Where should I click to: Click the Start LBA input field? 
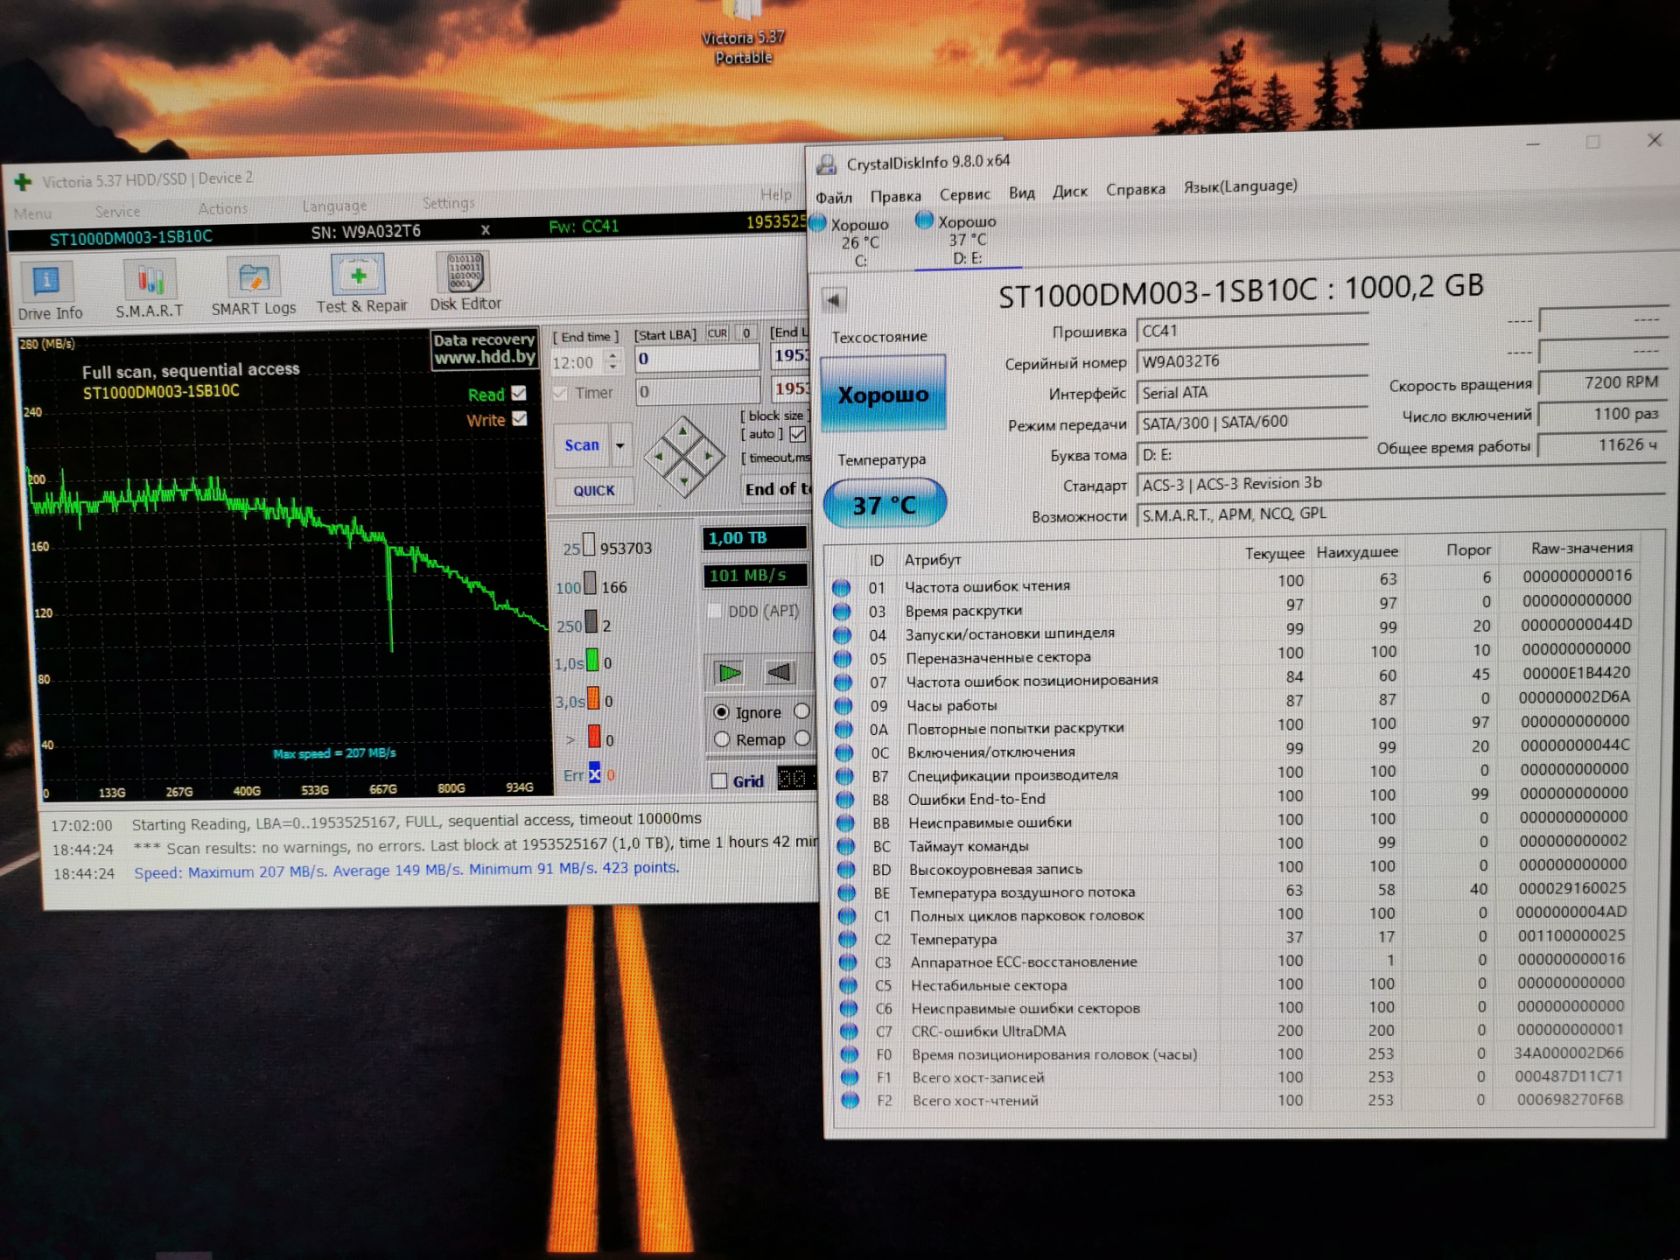click(697, 358)
